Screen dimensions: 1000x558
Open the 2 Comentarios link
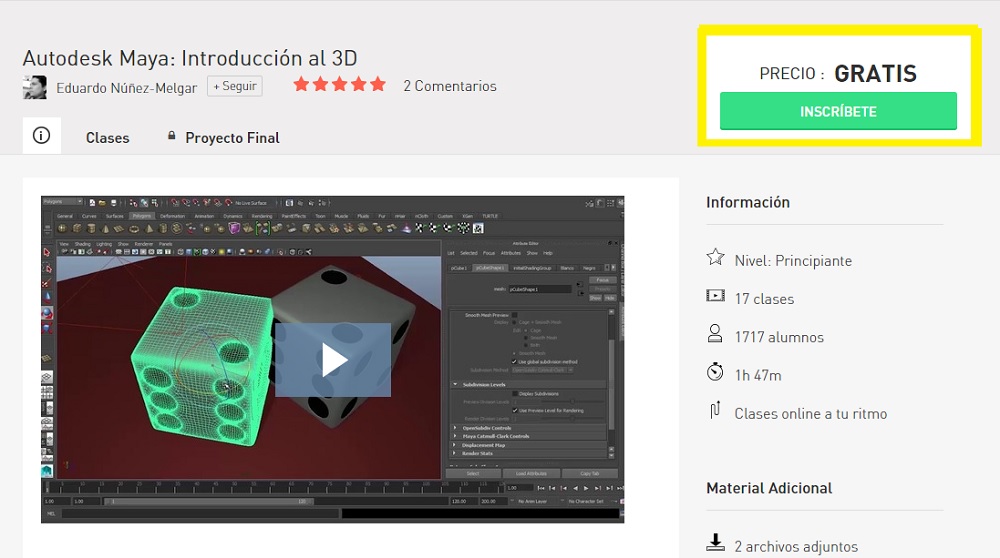[450, 86]
